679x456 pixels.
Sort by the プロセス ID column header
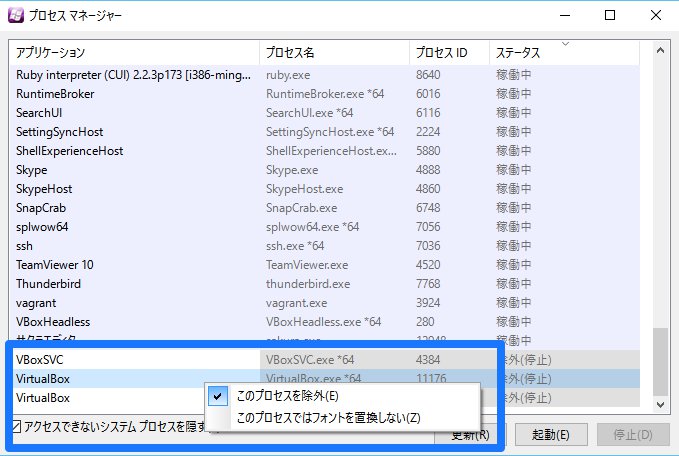tap(449, 52)
